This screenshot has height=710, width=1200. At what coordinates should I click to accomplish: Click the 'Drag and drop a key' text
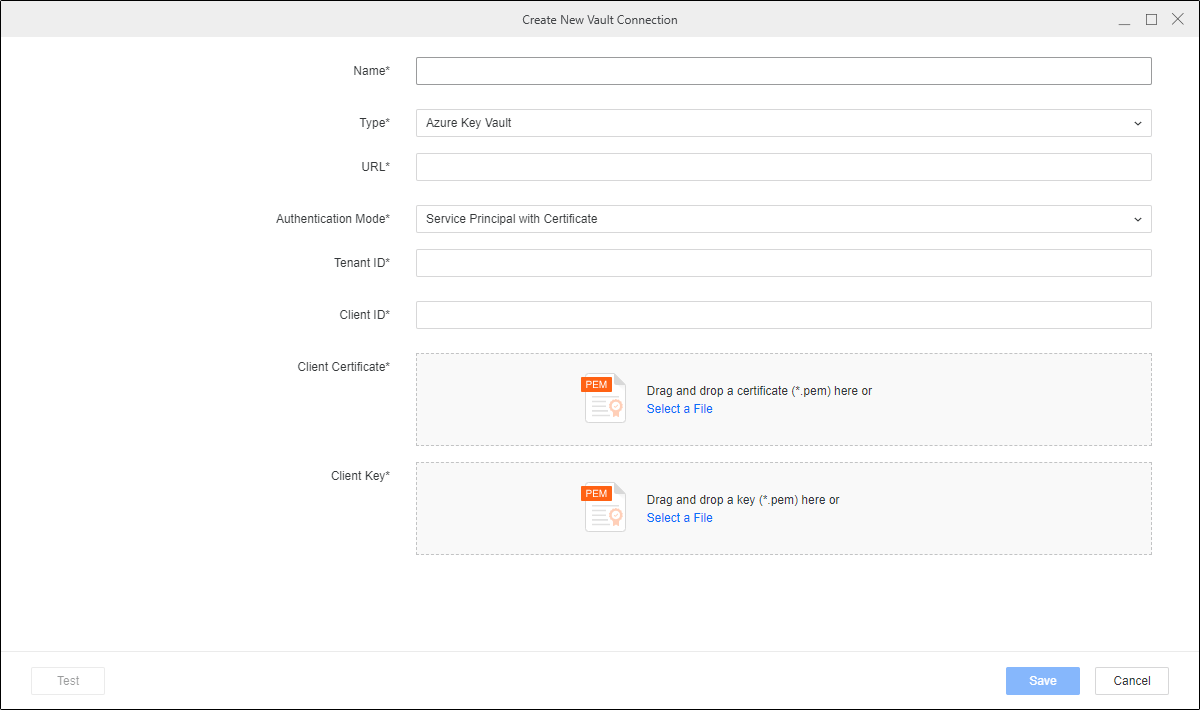[x=742, y=500]
